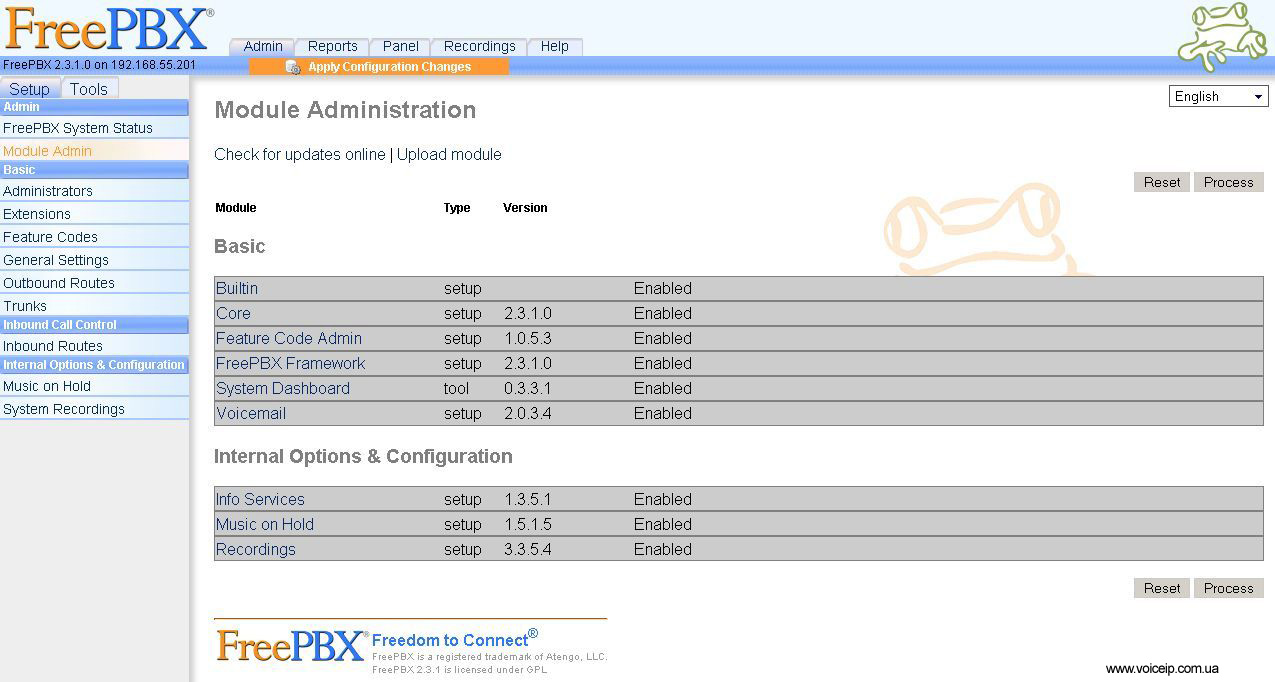The height and width of the screenshot is (682, 1275).
Task: Click Enabled status in Builtin row
Action: pyautogui.click(x=663, y=288)
